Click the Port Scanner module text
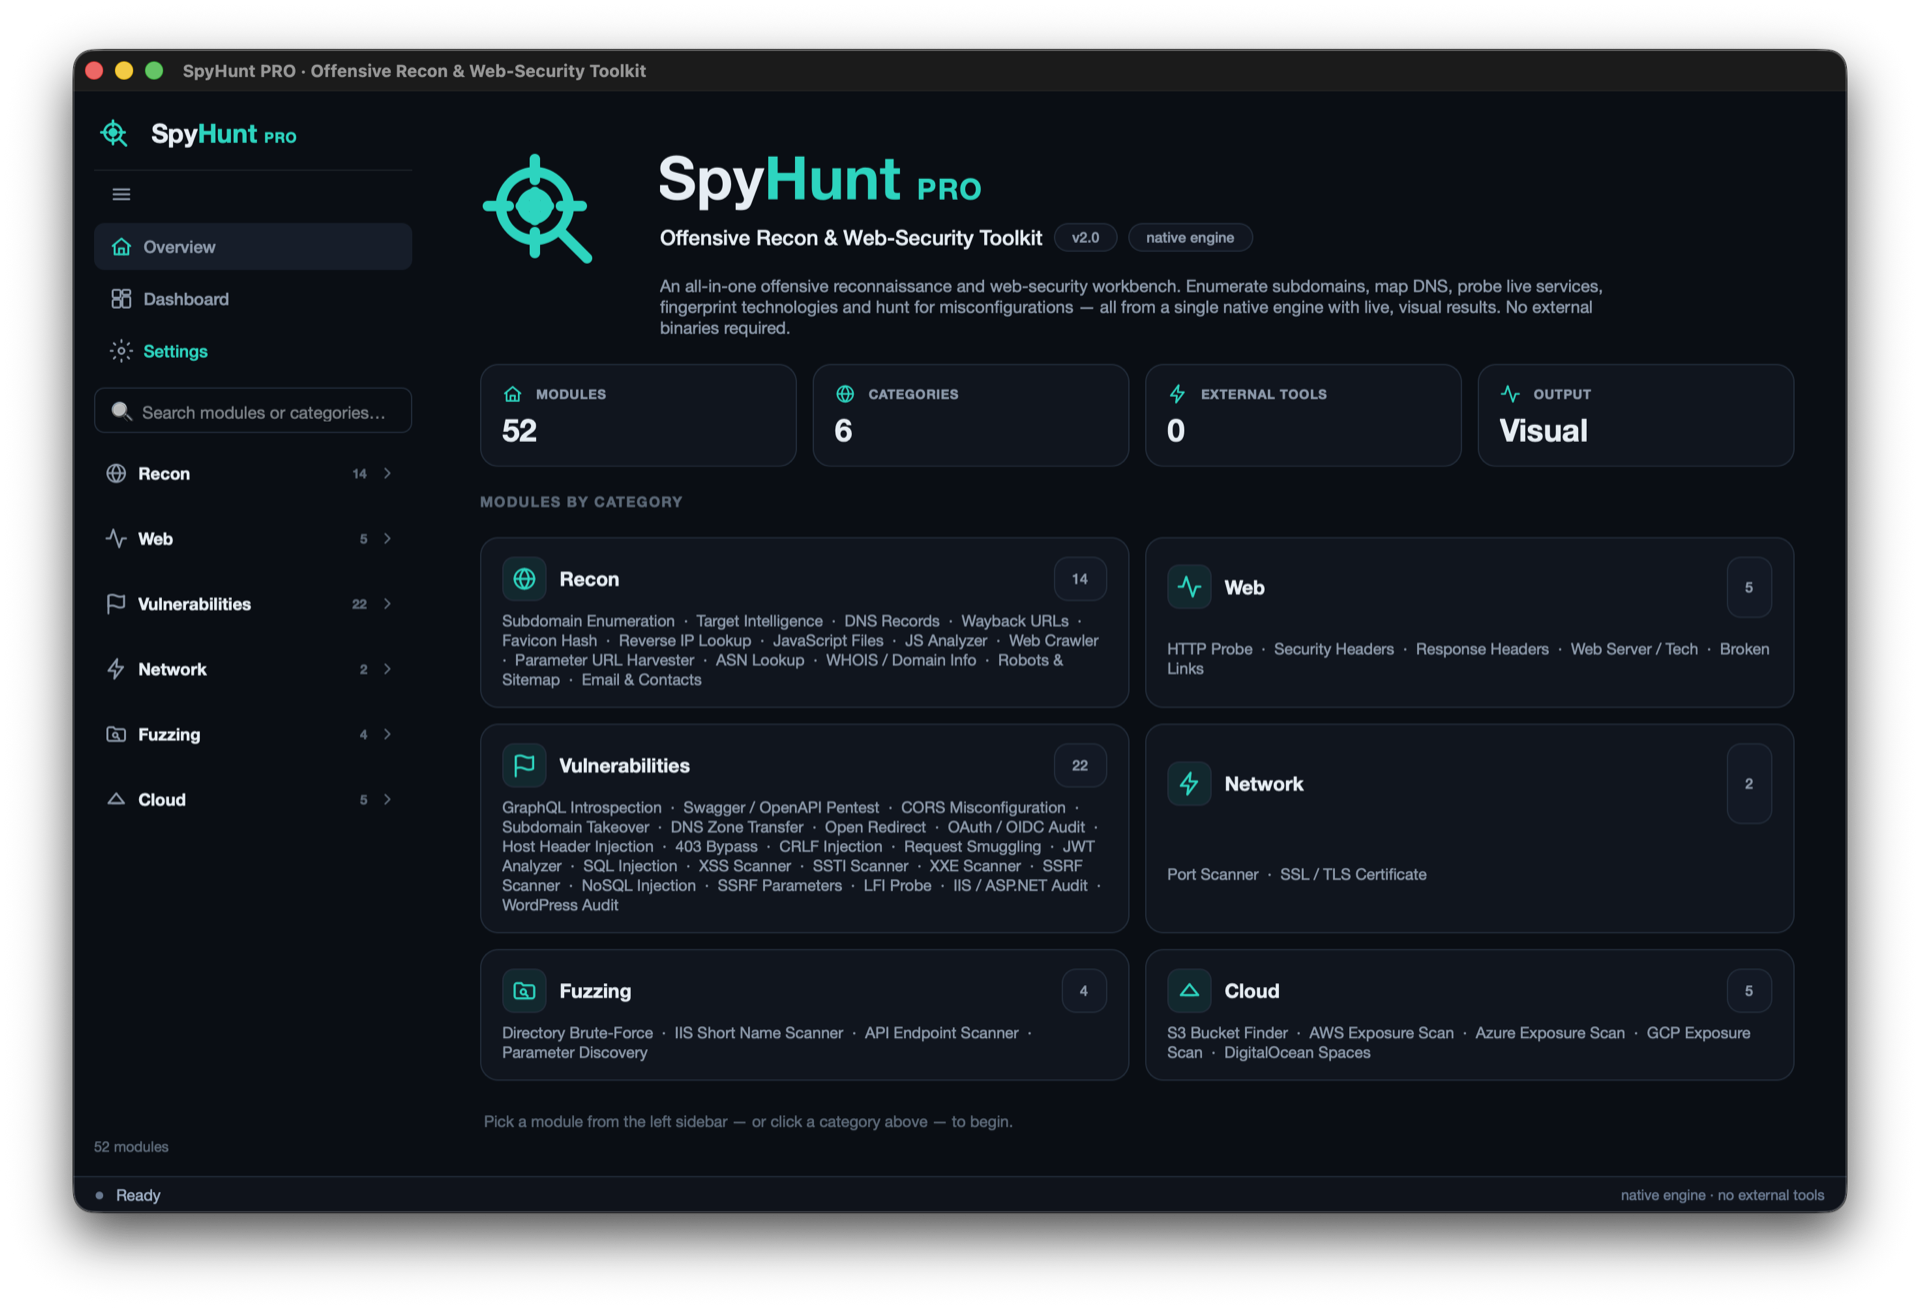 1212,873
